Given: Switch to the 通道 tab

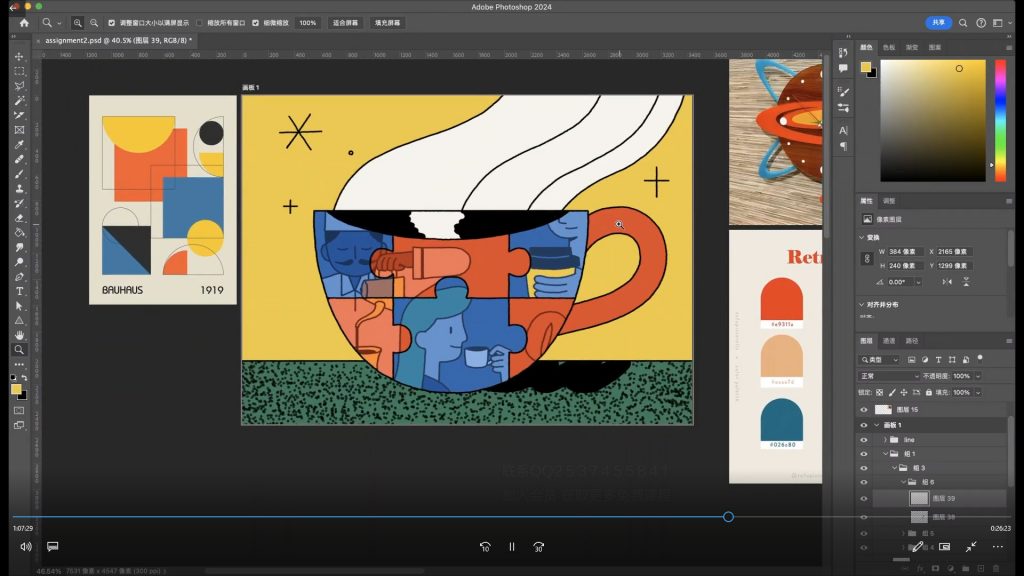Looking at the screenshot, I should 889,341.
